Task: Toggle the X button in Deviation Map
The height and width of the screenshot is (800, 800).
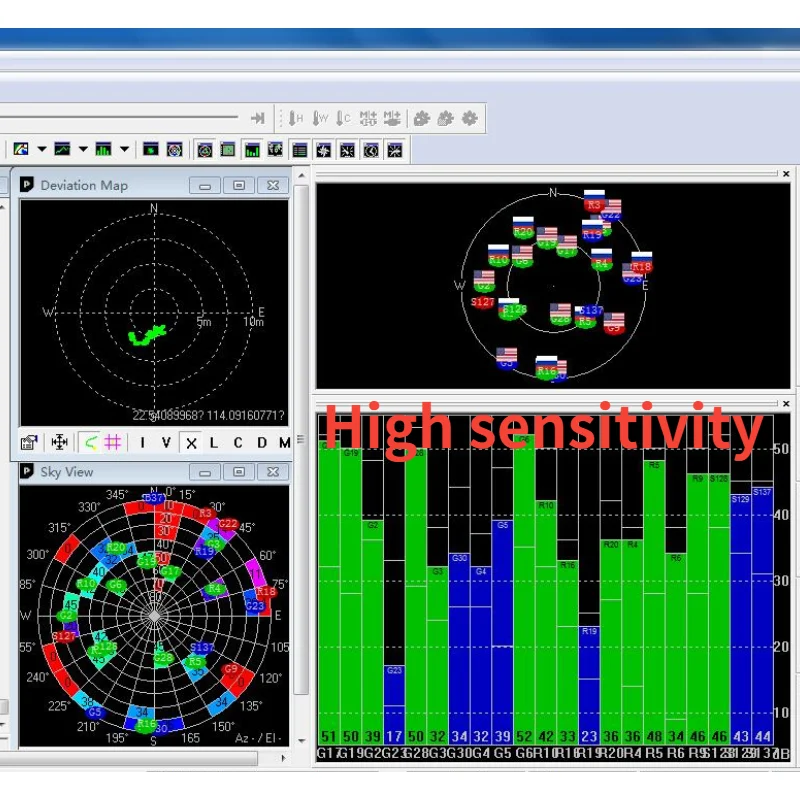Action: tap(191, 443)
